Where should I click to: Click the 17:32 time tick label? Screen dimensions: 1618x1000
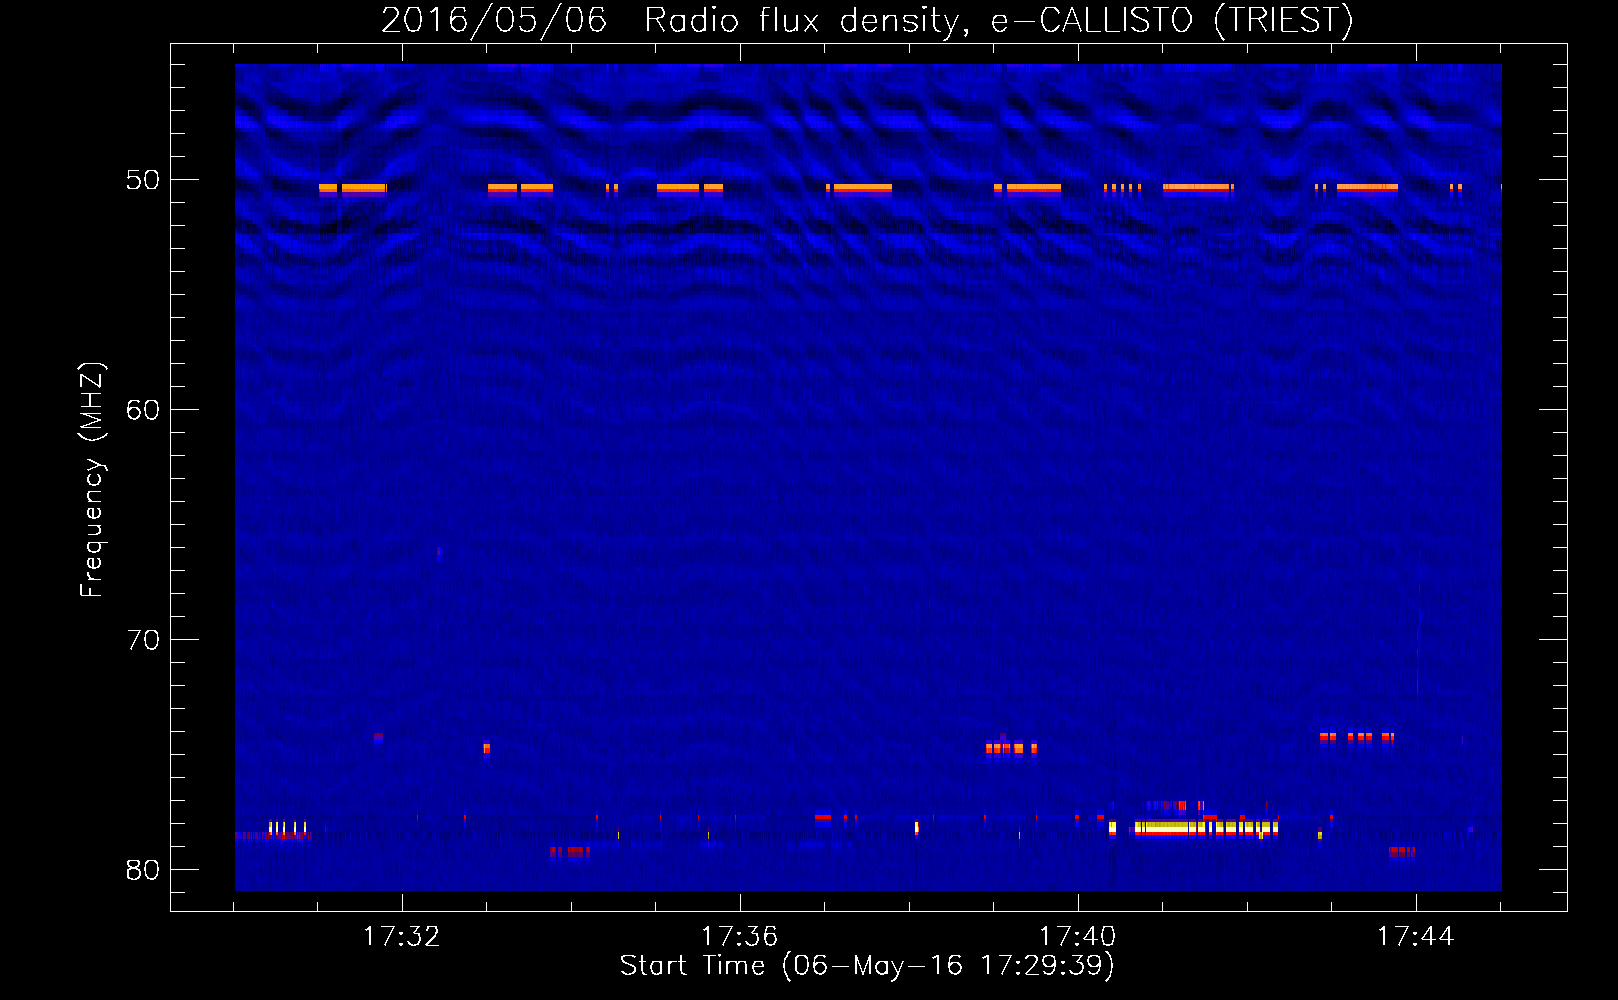point(401,937)
